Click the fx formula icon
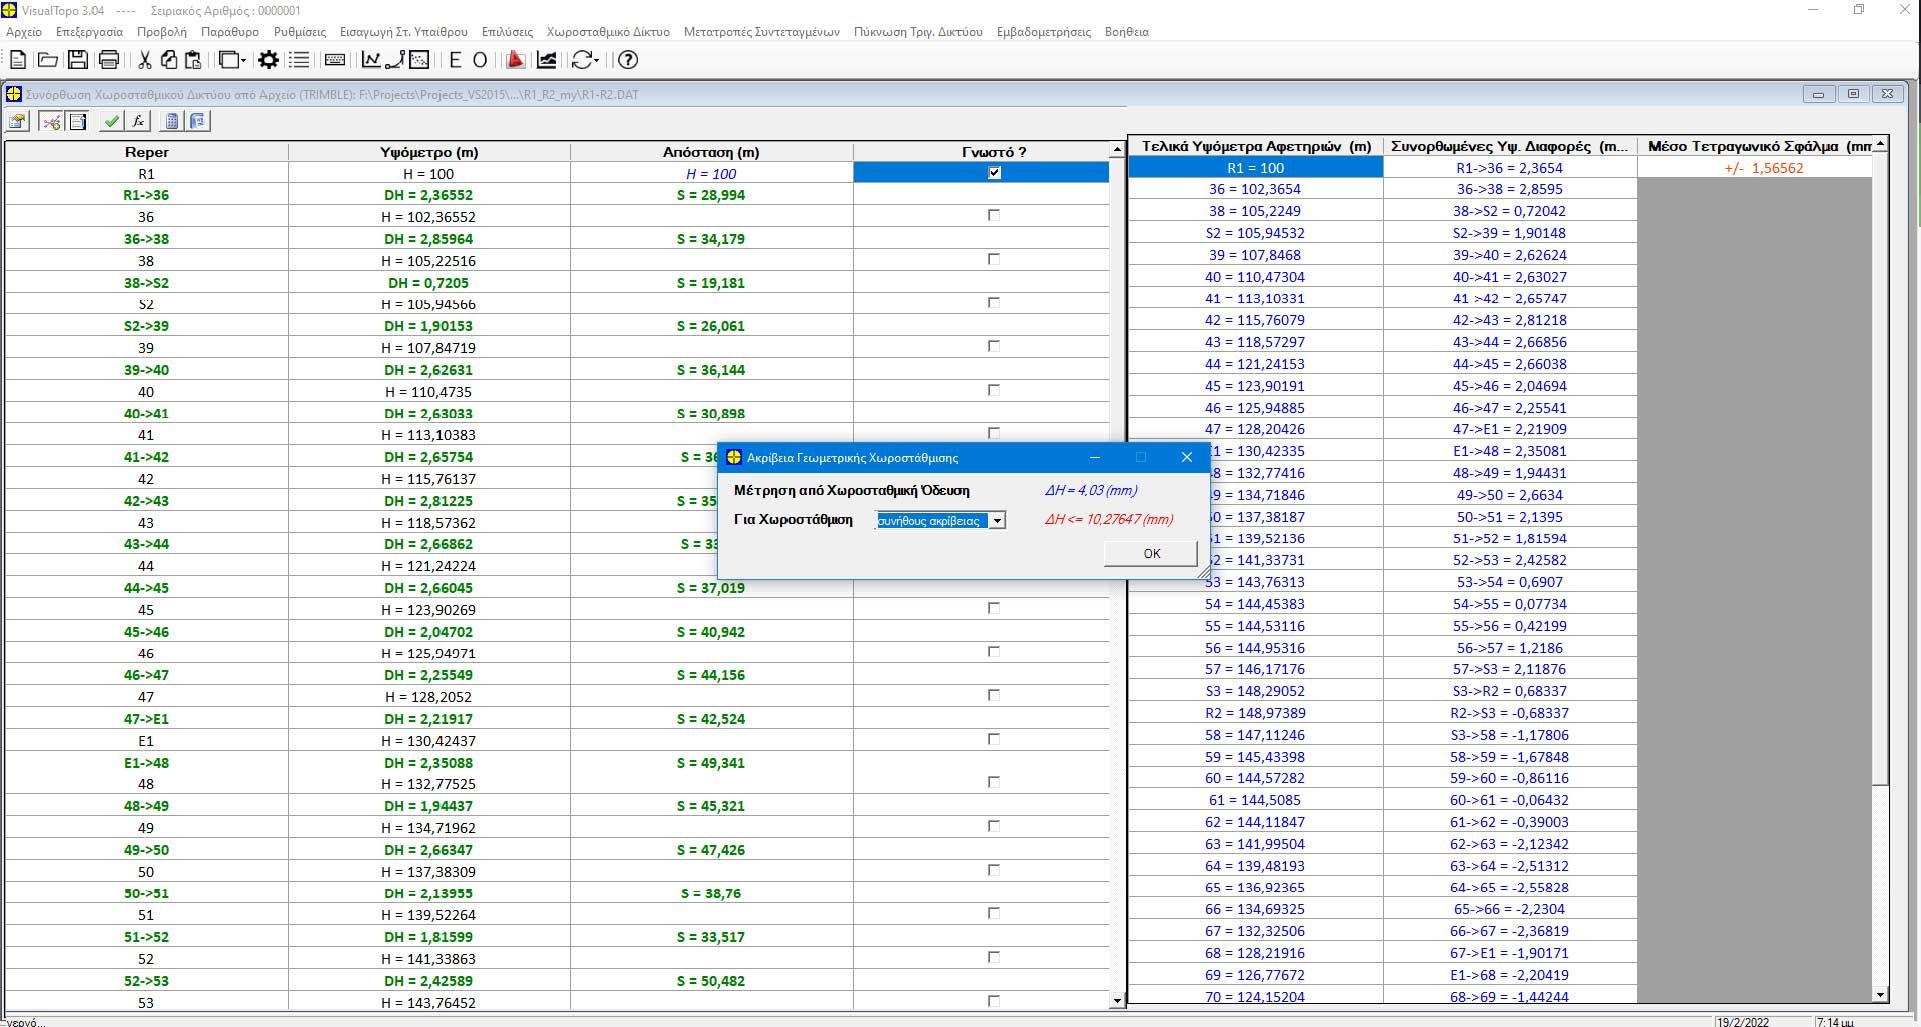 click(138, 121)
